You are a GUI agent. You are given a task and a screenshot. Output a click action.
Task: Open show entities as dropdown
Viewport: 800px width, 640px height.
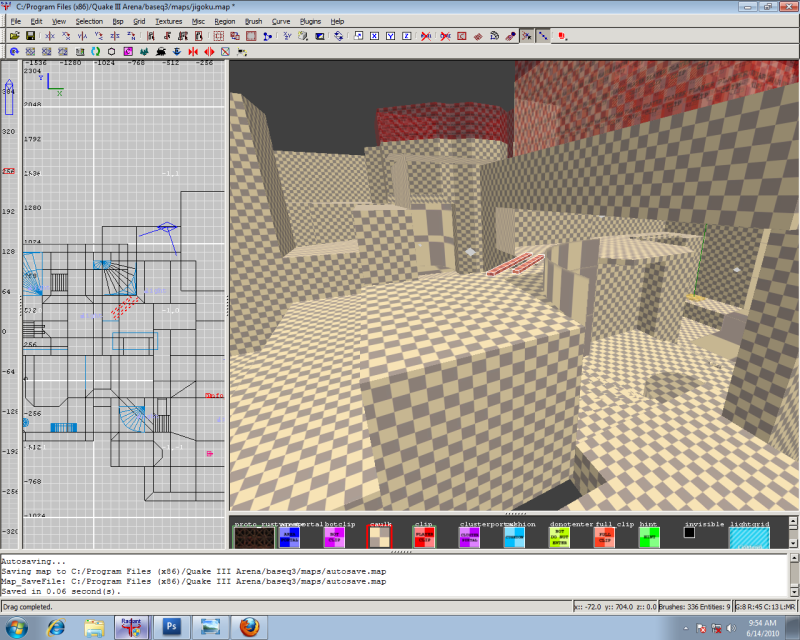562,36
